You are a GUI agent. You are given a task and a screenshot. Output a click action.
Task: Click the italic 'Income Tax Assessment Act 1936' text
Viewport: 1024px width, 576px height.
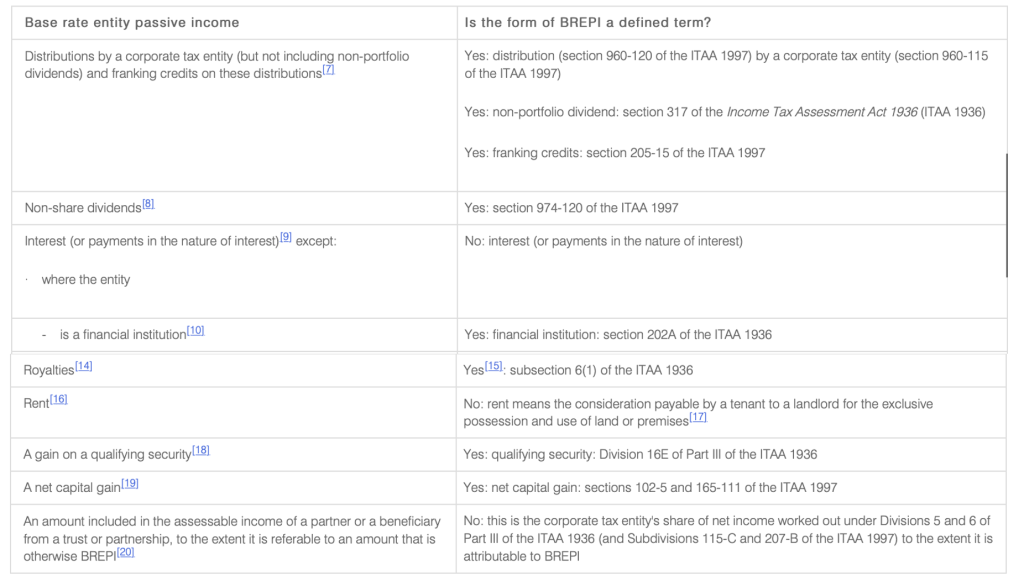[x=821, y=112]
